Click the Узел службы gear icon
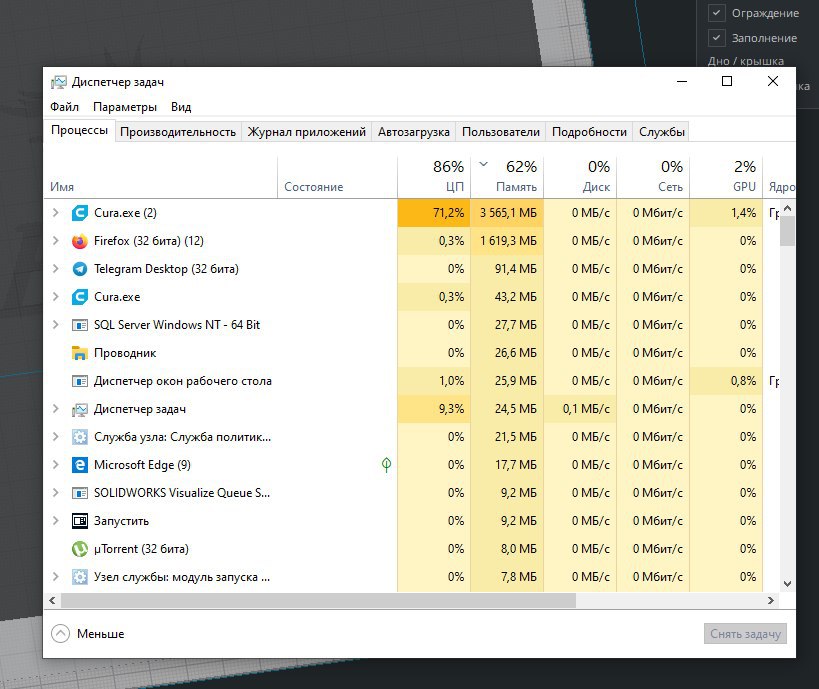 (x=79, y=577)
